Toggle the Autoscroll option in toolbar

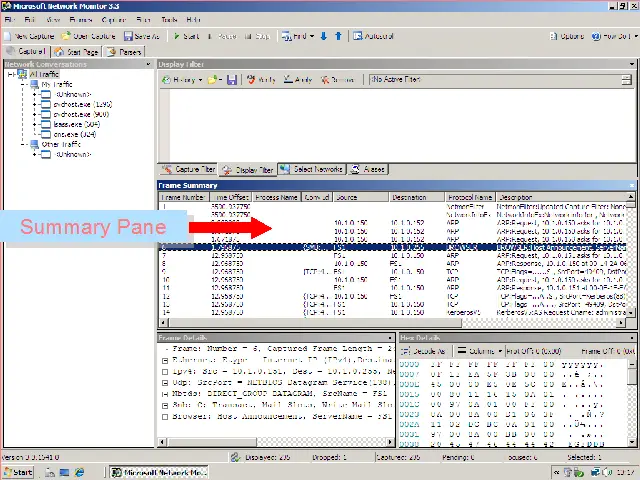coord(372,36)
